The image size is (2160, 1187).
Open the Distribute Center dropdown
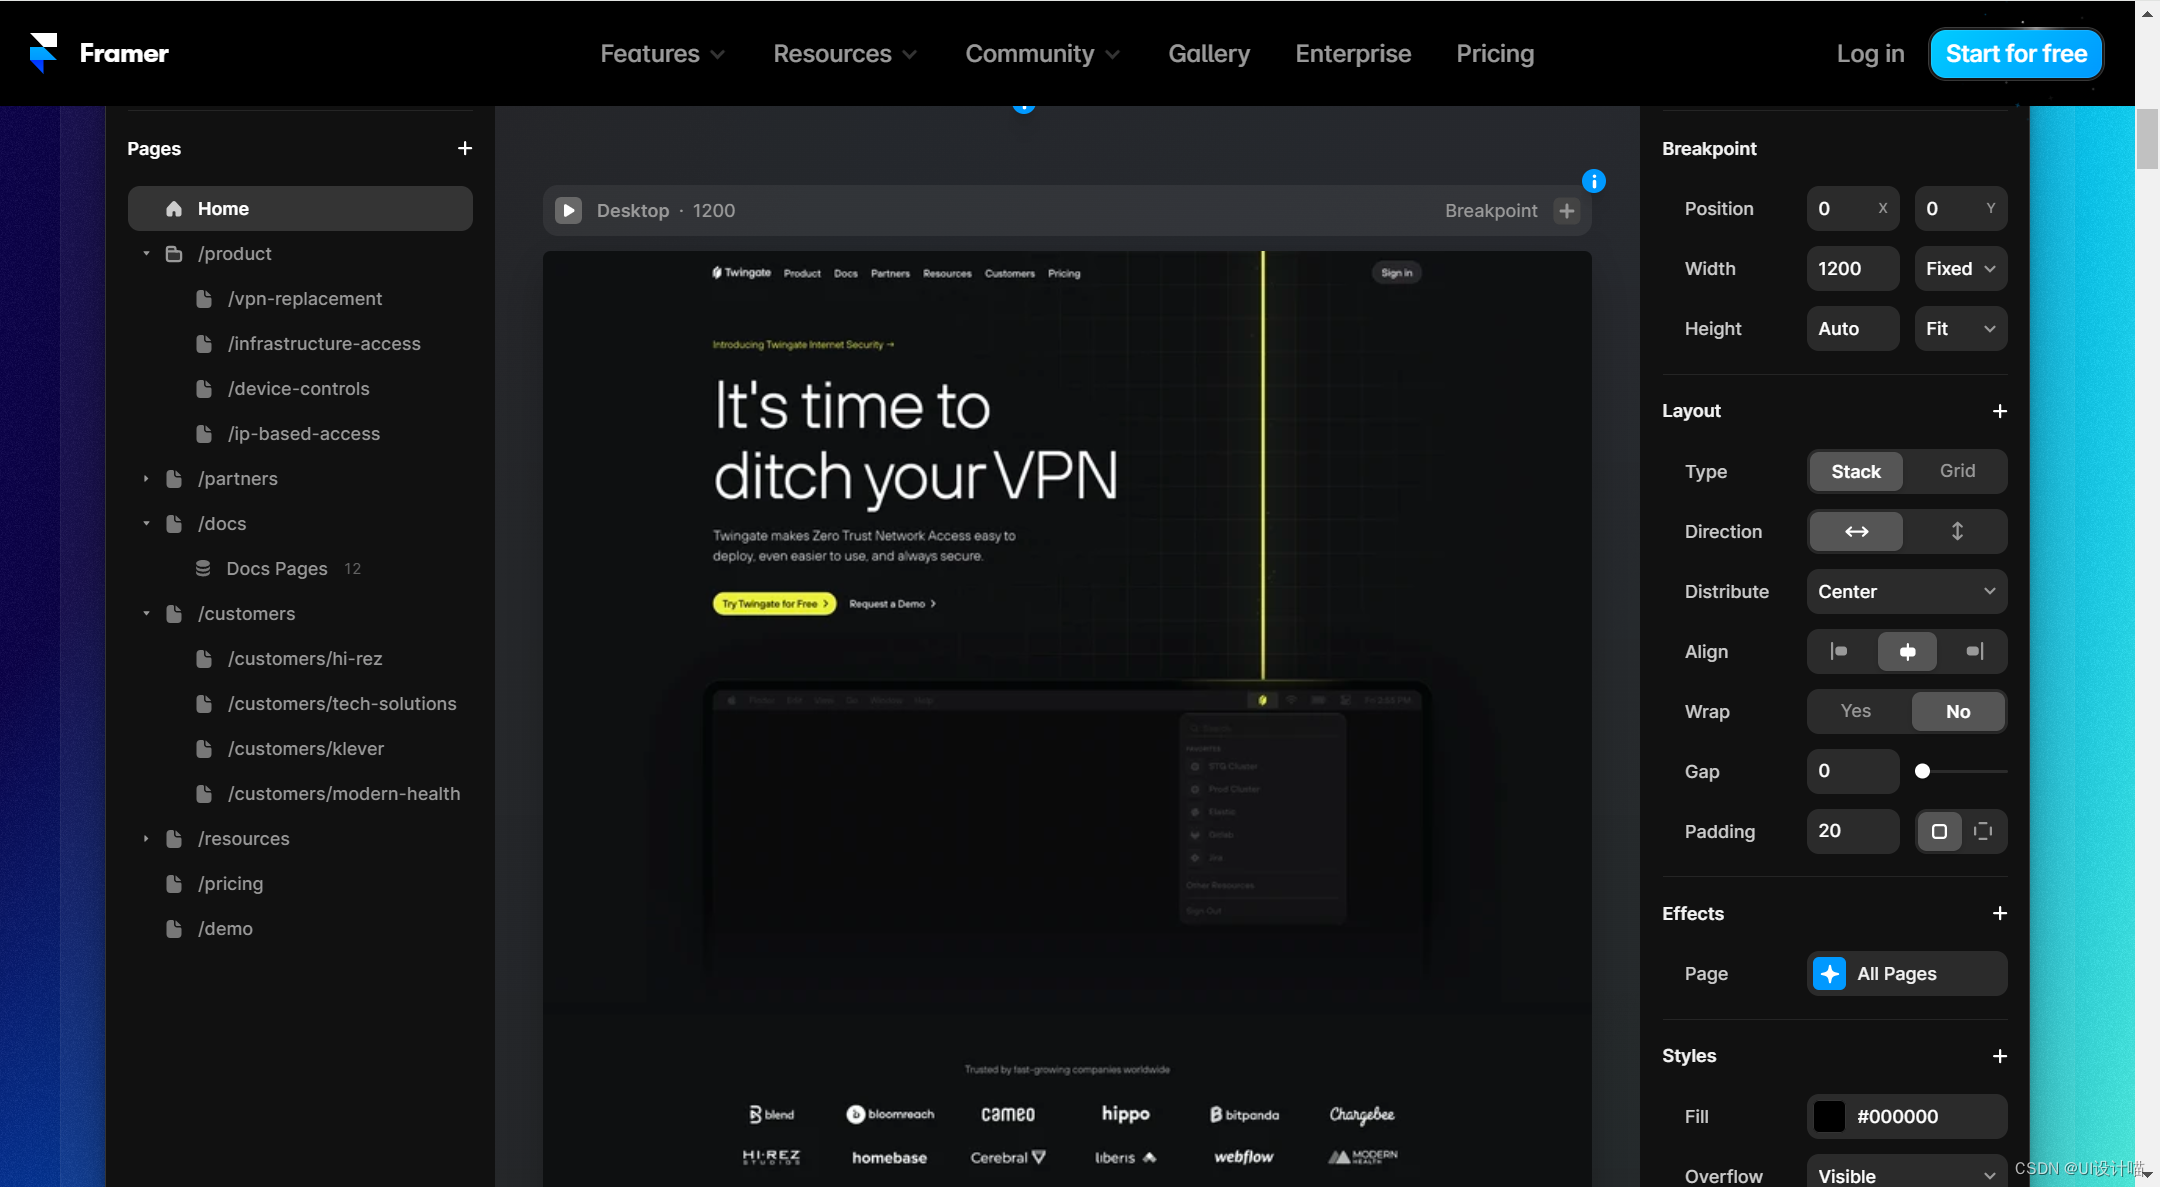click(1906, 591)
